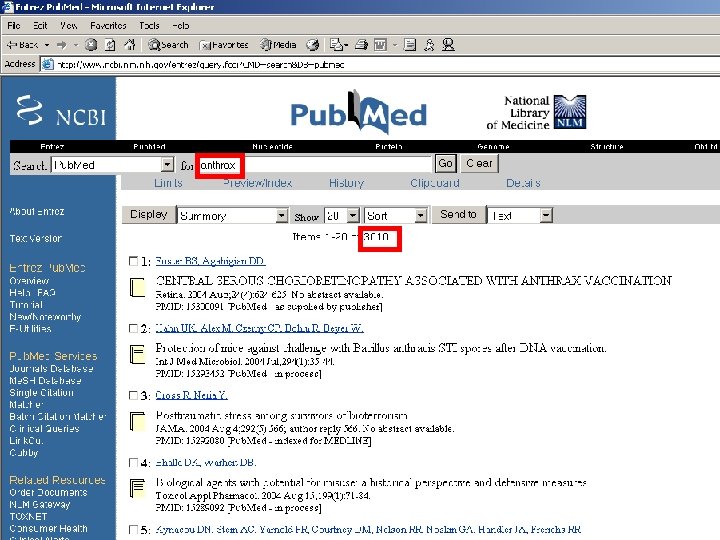Click the Send to button
The image size is (720, 540).
tap(458, 214)
